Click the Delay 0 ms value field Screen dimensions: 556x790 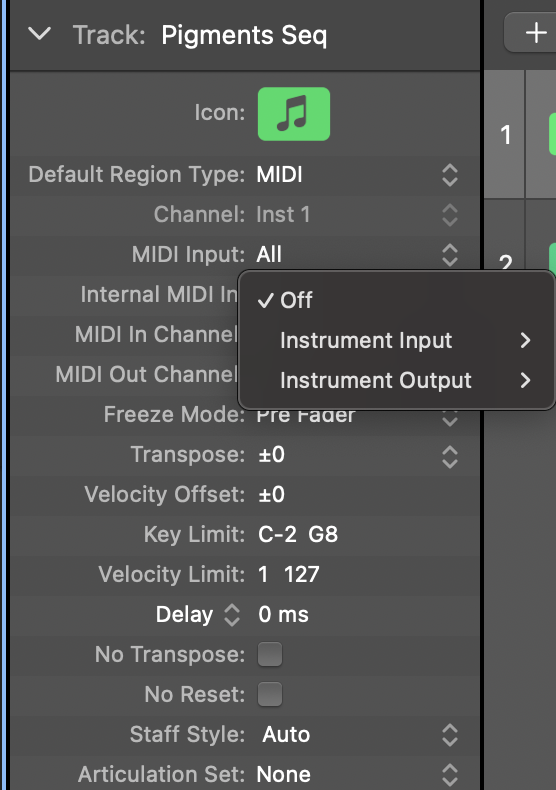coord(284,615)
